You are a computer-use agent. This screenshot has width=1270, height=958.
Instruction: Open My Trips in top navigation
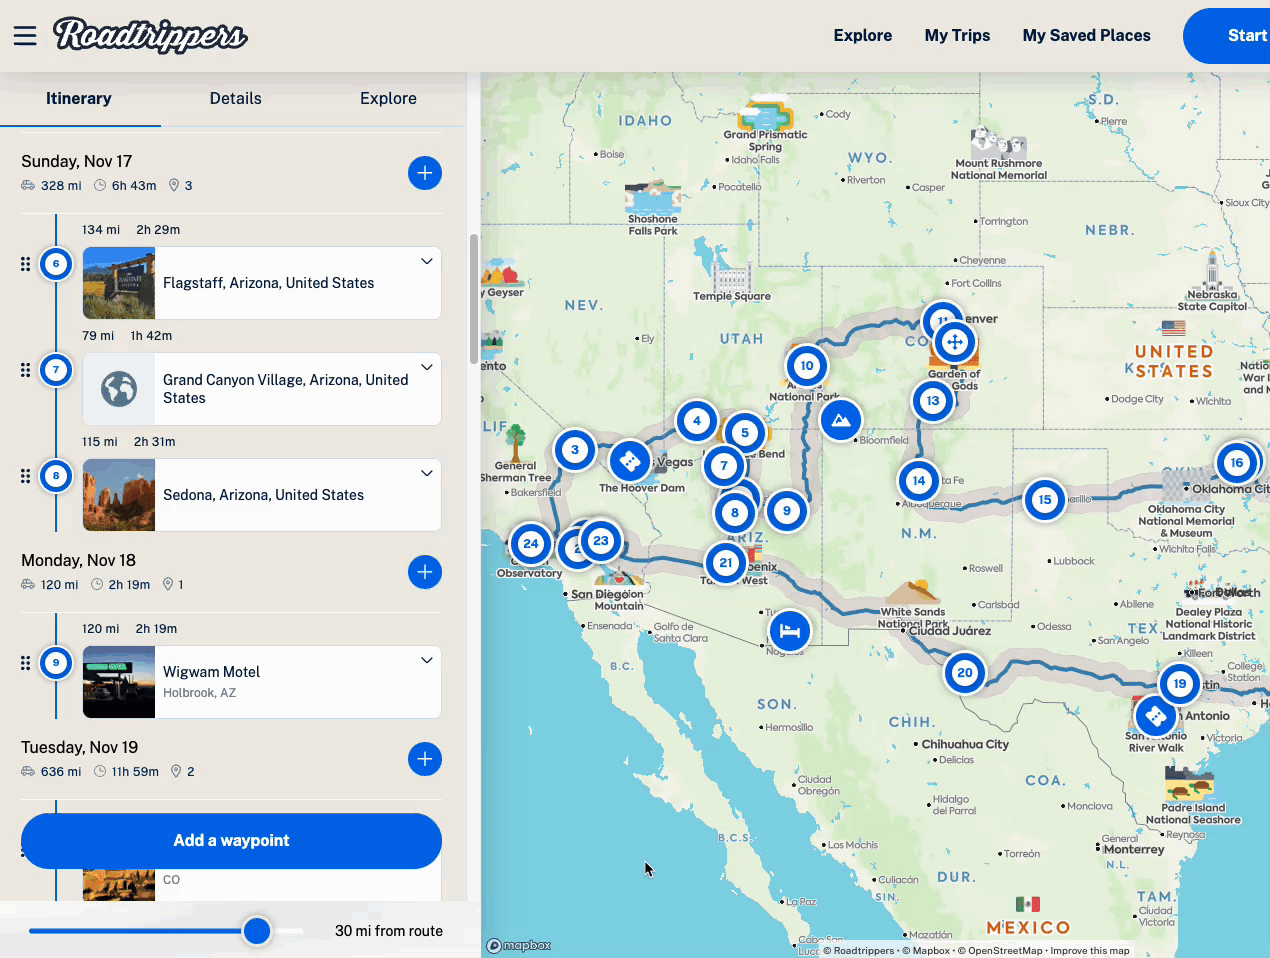957,36
